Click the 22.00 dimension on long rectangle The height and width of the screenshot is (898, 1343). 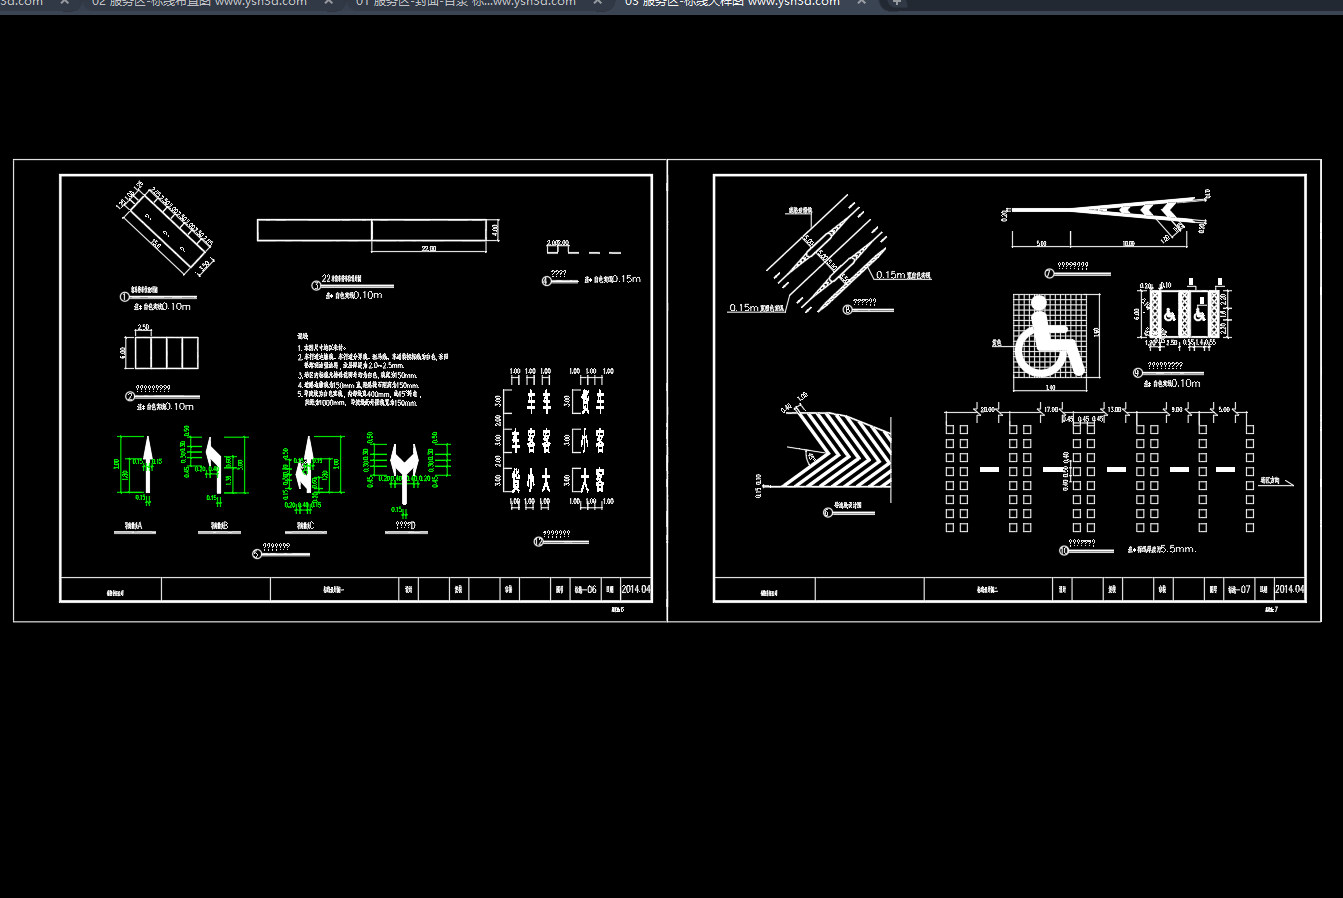pyautogui.click(x=428, y=248)
